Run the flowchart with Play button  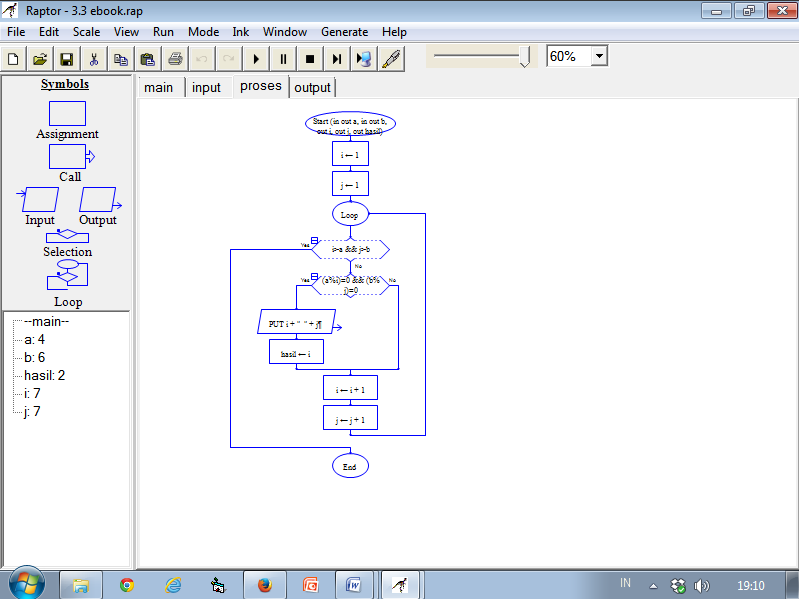click(x=256, y=59)
